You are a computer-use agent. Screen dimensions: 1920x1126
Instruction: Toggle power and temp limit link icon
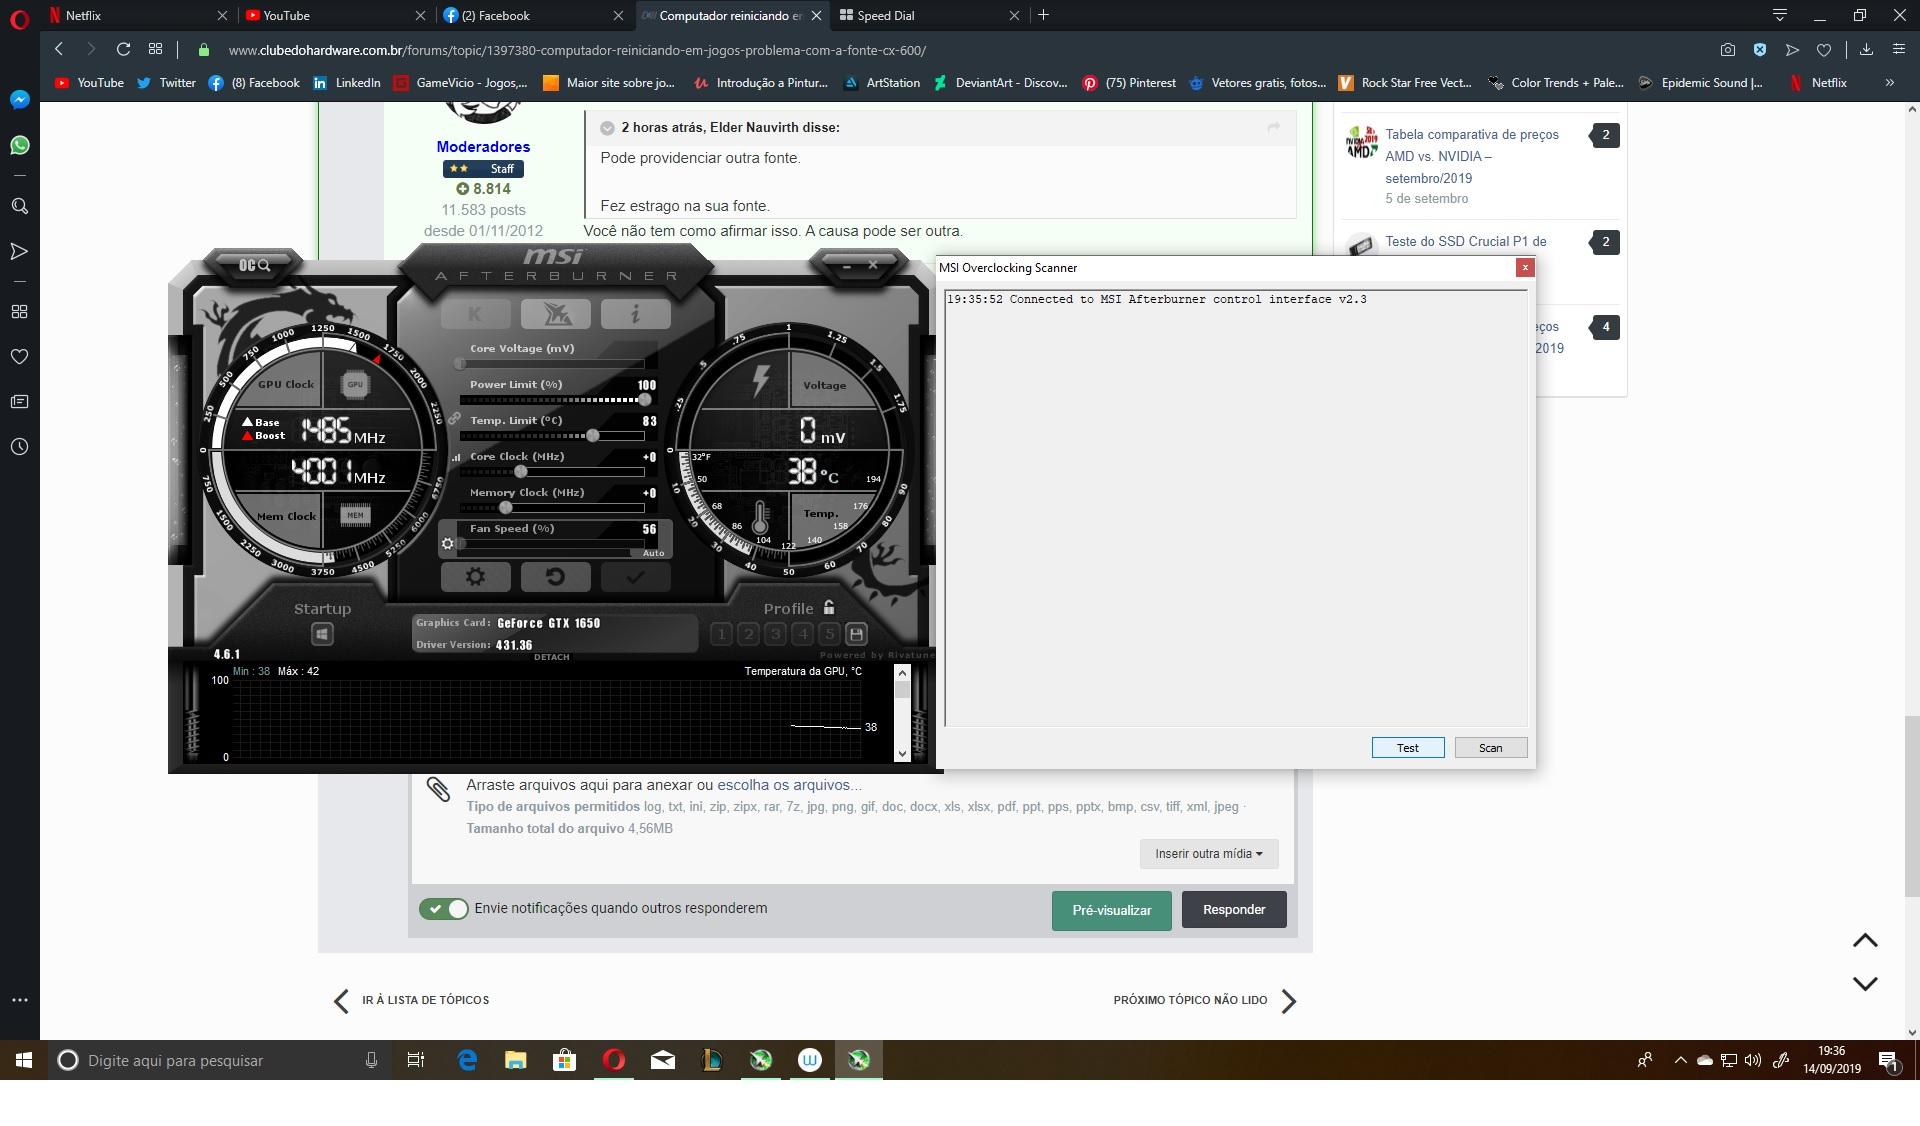(454, 419)
